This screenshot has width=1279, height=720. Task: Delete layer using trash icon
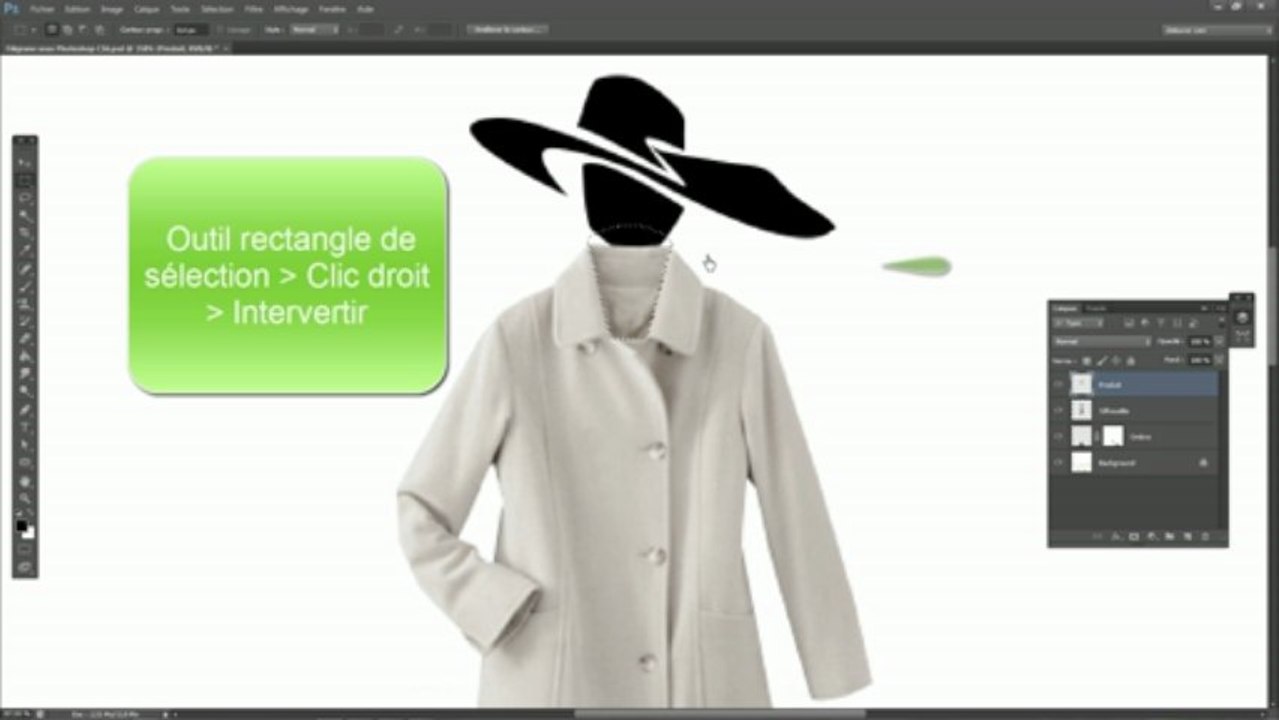click(1205, 537)
